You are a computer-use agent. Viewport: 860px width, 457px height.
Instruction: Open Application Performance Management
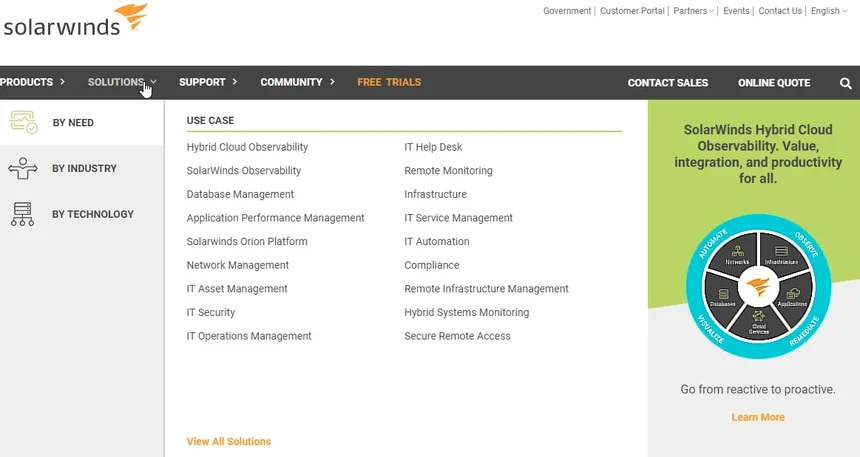275,218
